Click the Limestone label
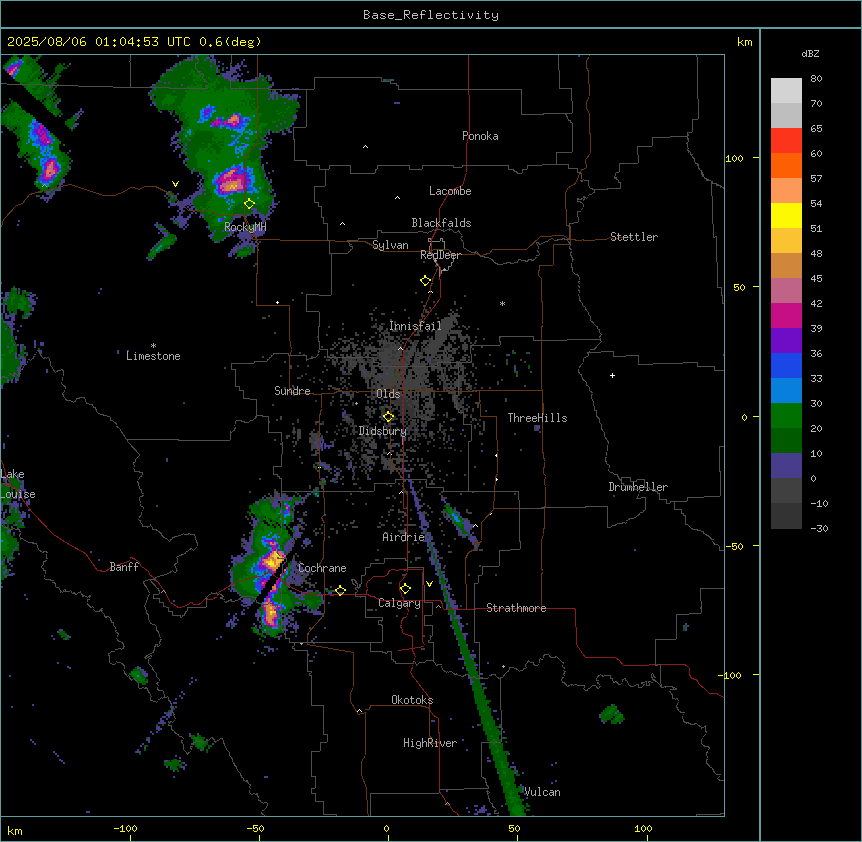This screenshot has width=862, height=842. 153,356
